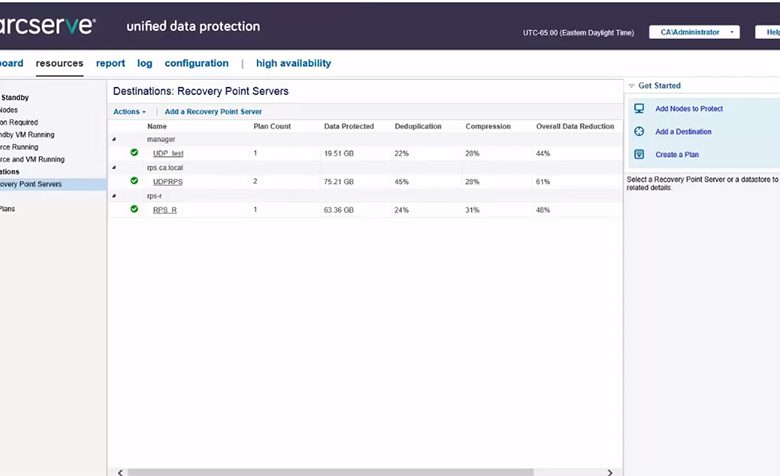This screenshot has height=476, width=780.
Task: Open the UDPRPS datastore link
Action: [168, 182]
